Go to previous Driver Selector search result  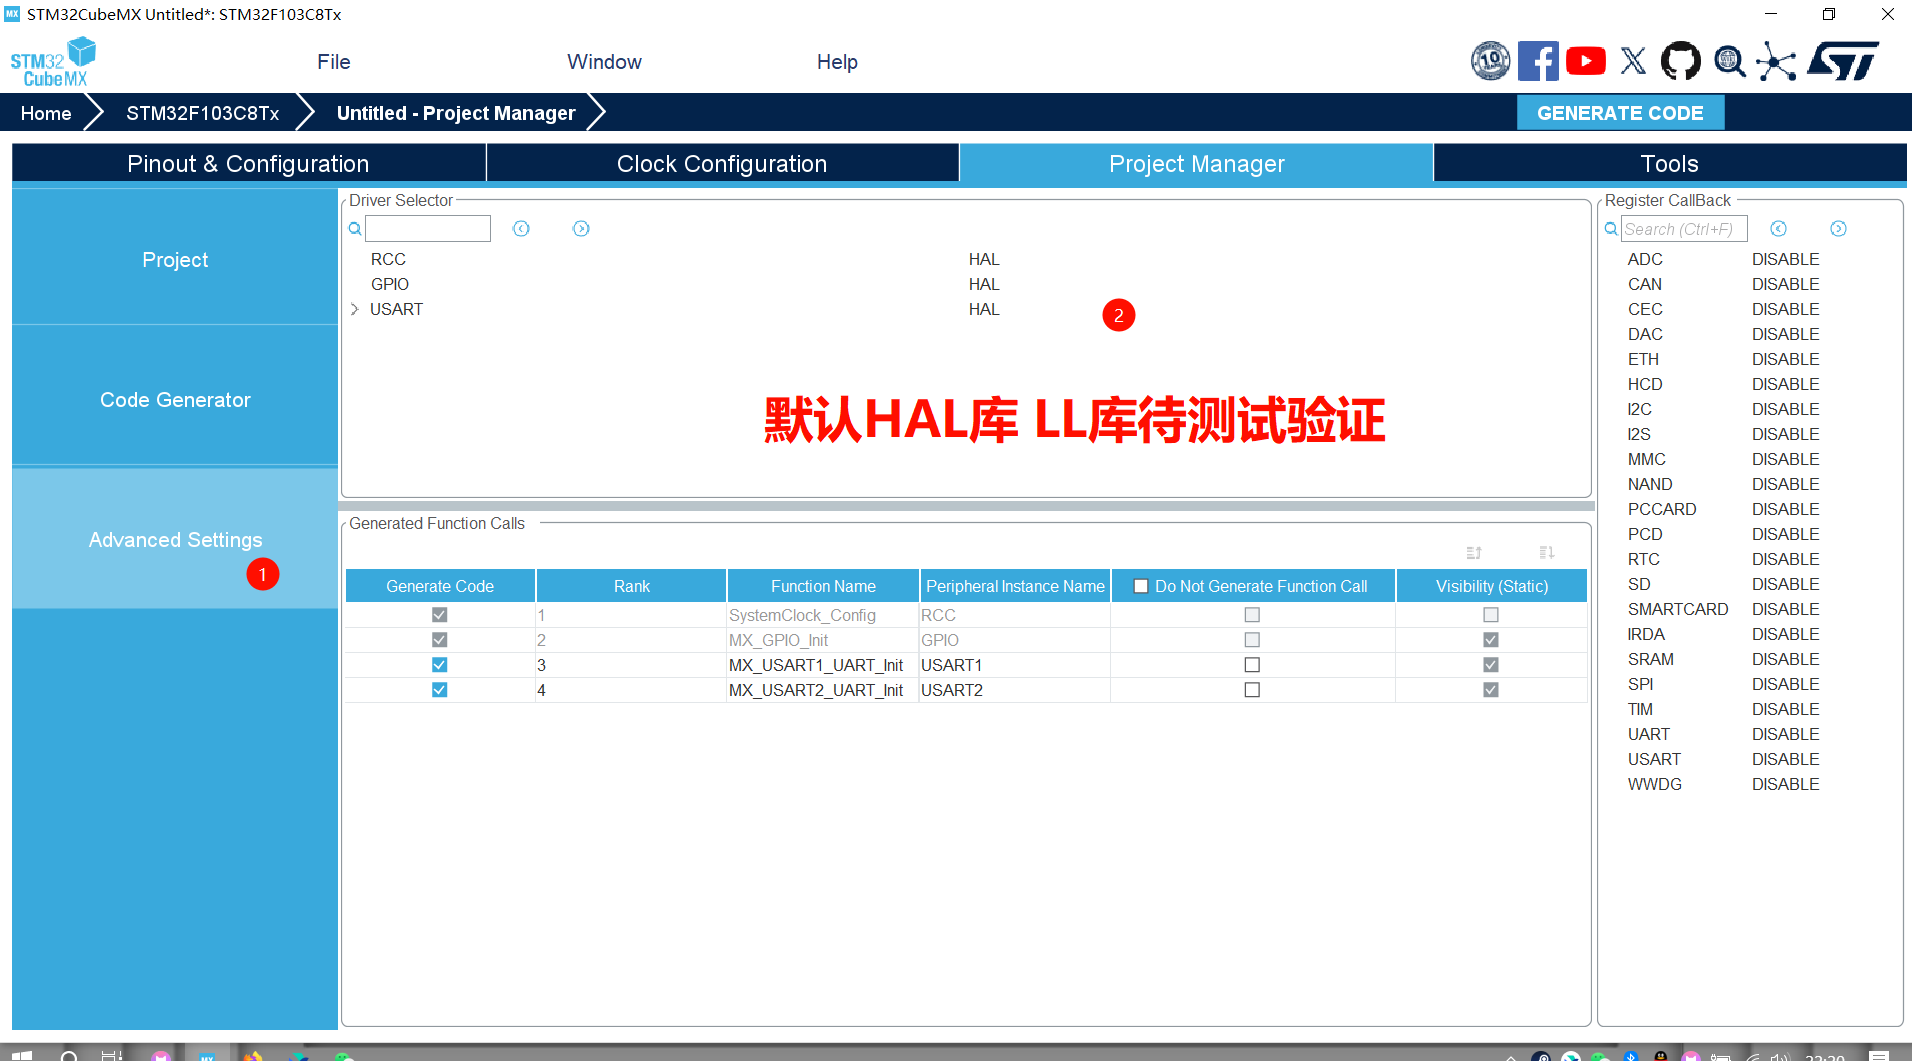521,229
